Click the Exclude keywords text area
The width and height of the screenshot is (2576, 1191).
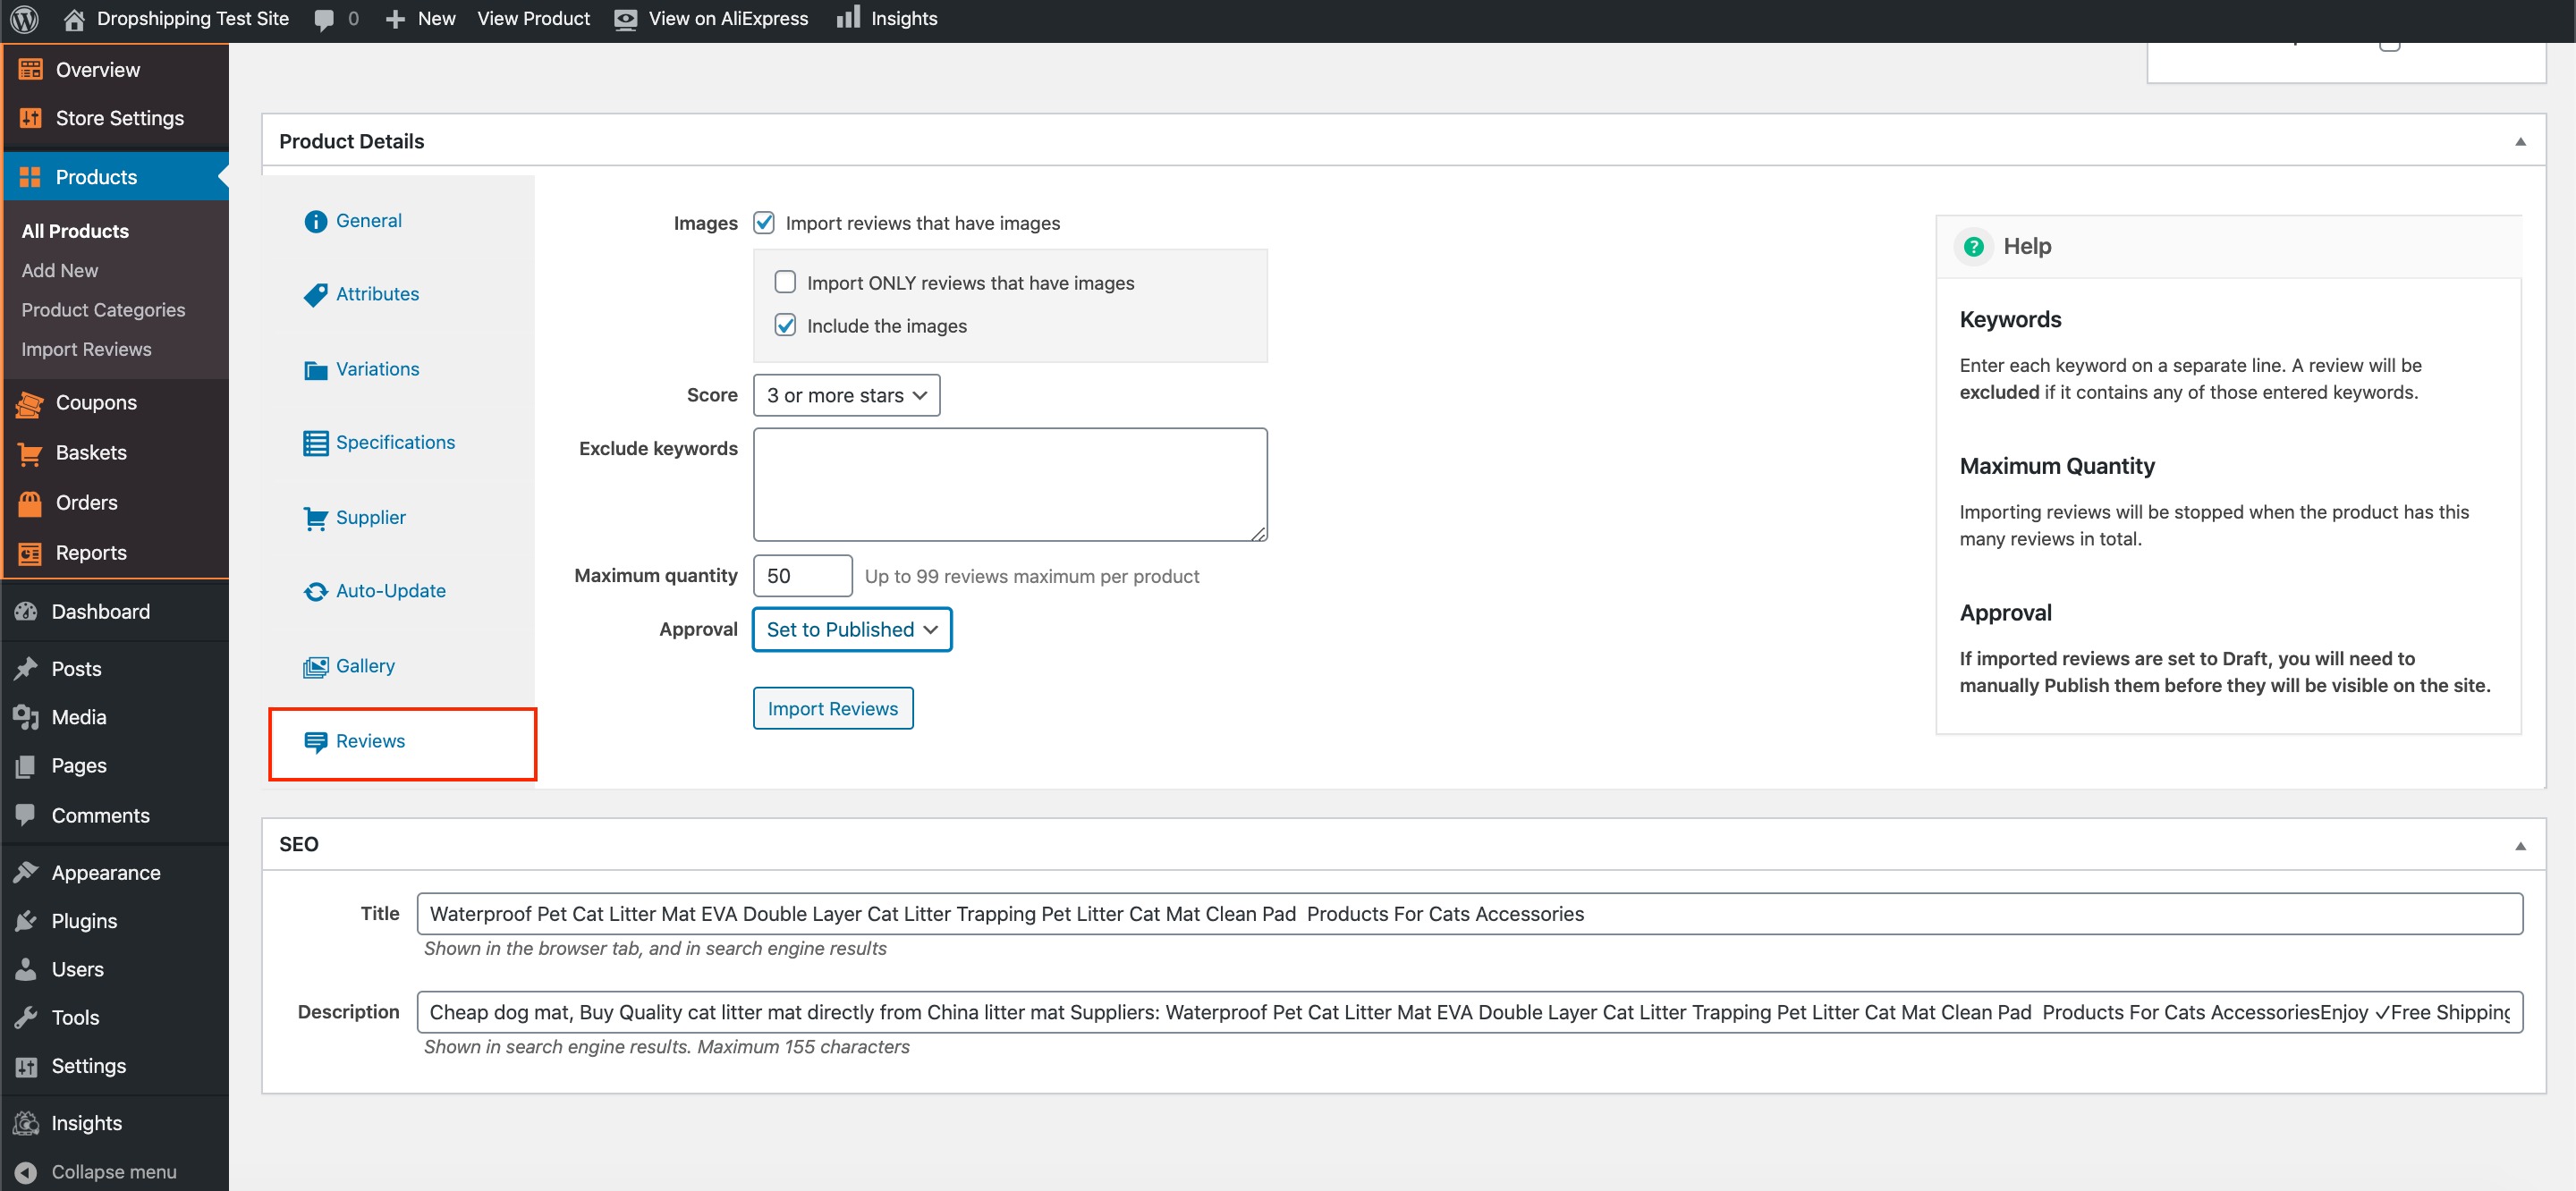point(1009,484)
